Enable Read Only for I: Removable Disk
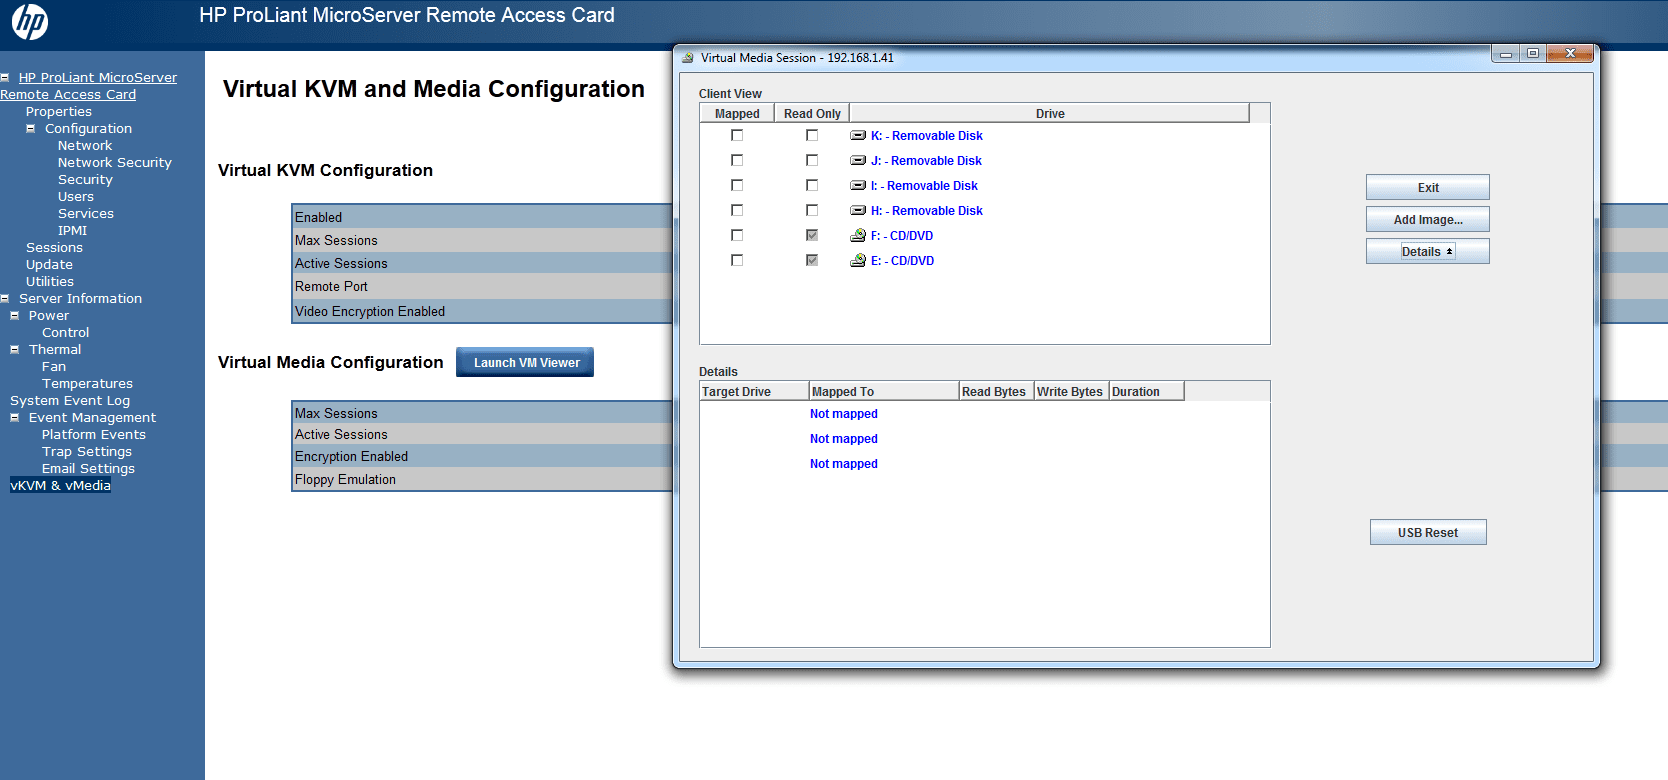Screen dimensions: 1668x780 (812, 185)
